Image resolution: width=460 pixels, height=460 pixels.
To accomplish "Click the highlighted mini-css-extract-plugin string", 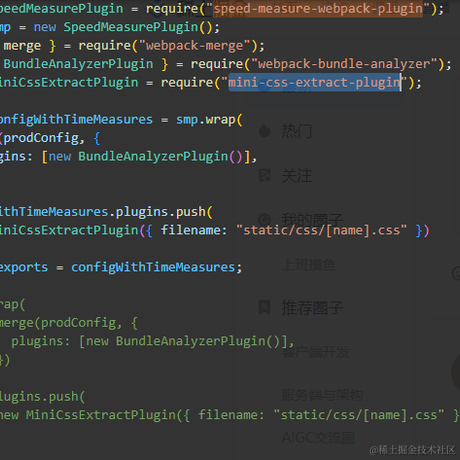I will pyautogui.click(x=315, y=82).
